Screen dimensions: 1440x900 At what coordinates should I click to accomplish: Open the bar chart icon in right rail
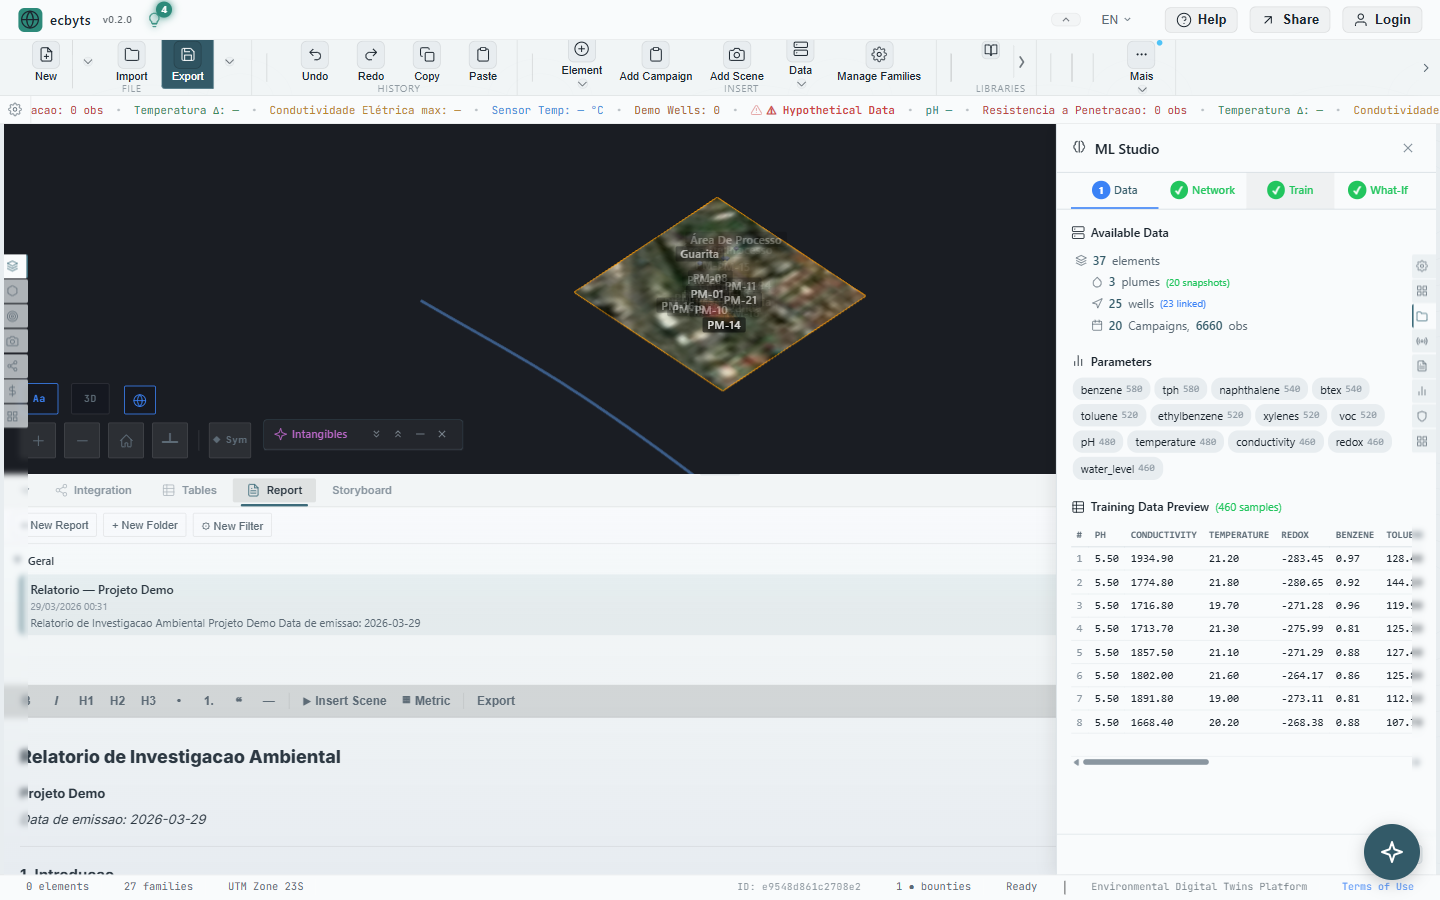pyautogui.click(x=1422, y=391)
